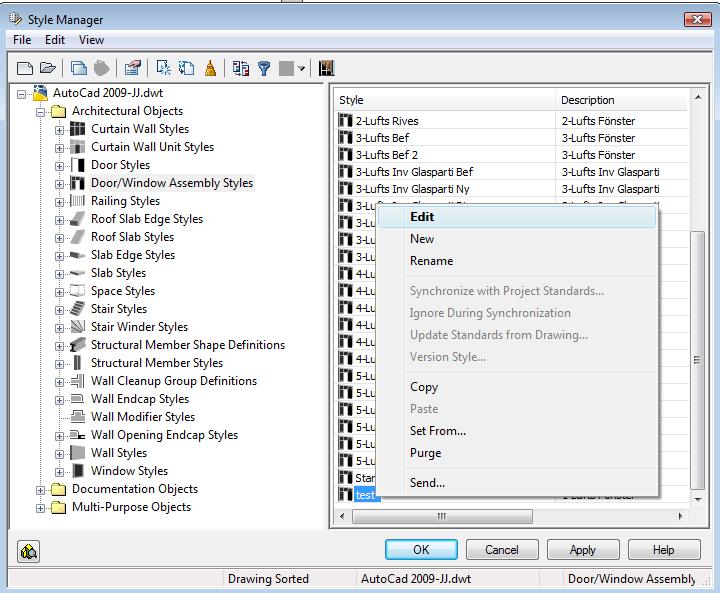Select the Slab Styles tree icon
720x593 pixels.
[x=77, y=273]
